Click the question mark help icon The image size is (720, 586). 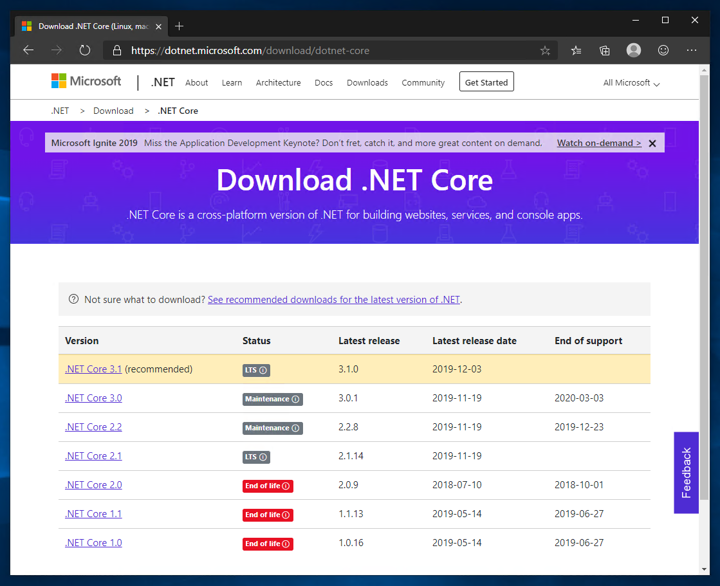pos(73,299)
